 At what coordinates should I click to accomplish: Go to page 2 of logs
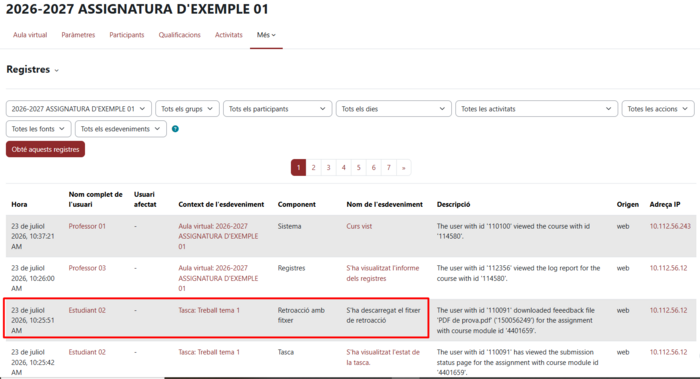(x=313, y=168)
